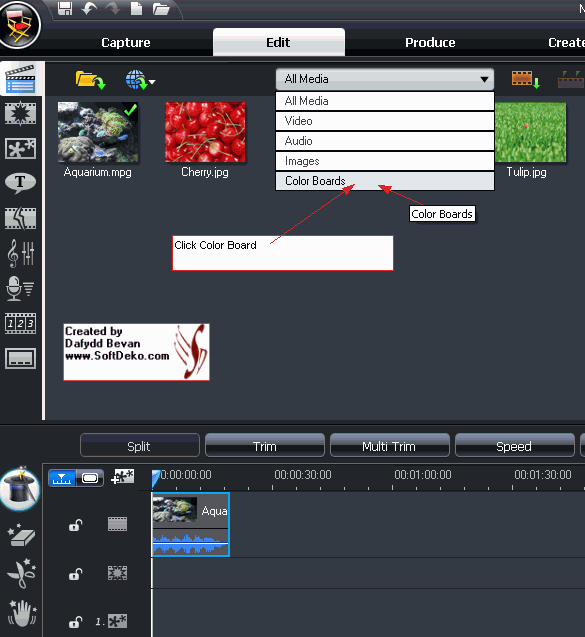This screenshot has width=585, height=637.
Task: Click the Magic Movie Wizard hat icon
Action: pyautogui.click(x=20, y=488)
